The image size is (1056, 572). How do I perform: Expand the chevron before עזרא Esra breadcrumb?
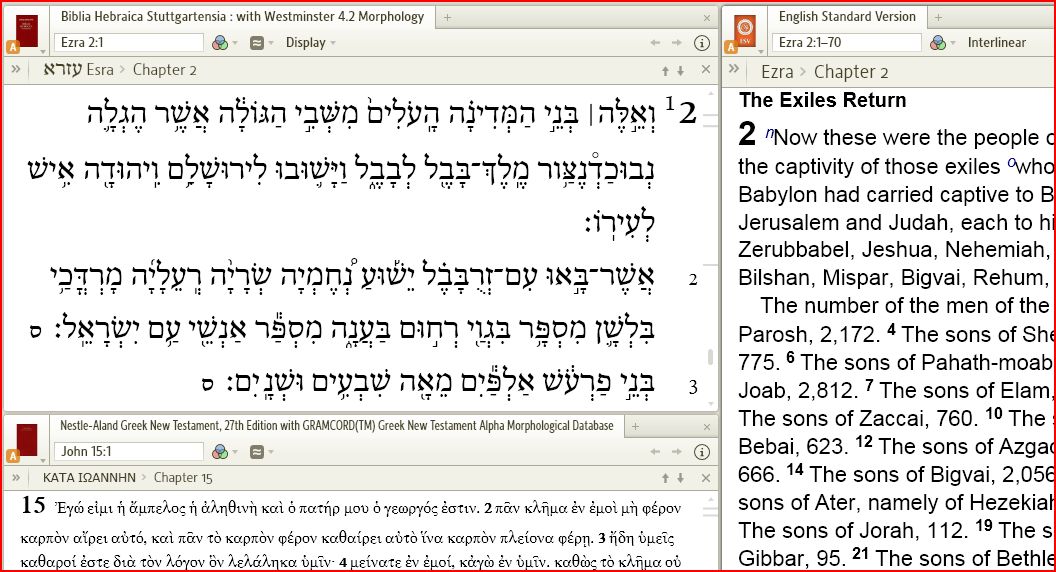(x=15, y=69)
